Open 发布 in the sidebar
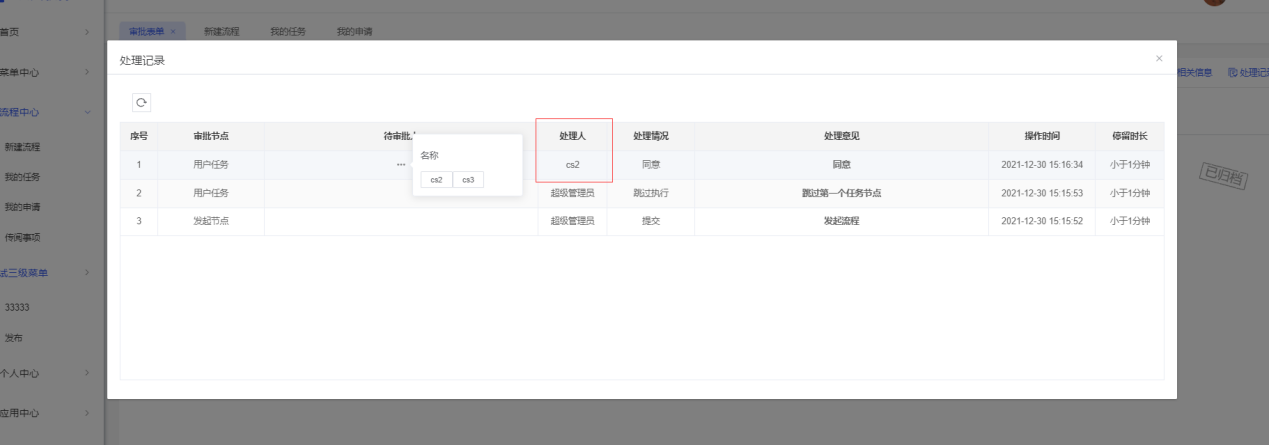The height and width of the screenshot is (445, 1269). [x=14, y=338]
